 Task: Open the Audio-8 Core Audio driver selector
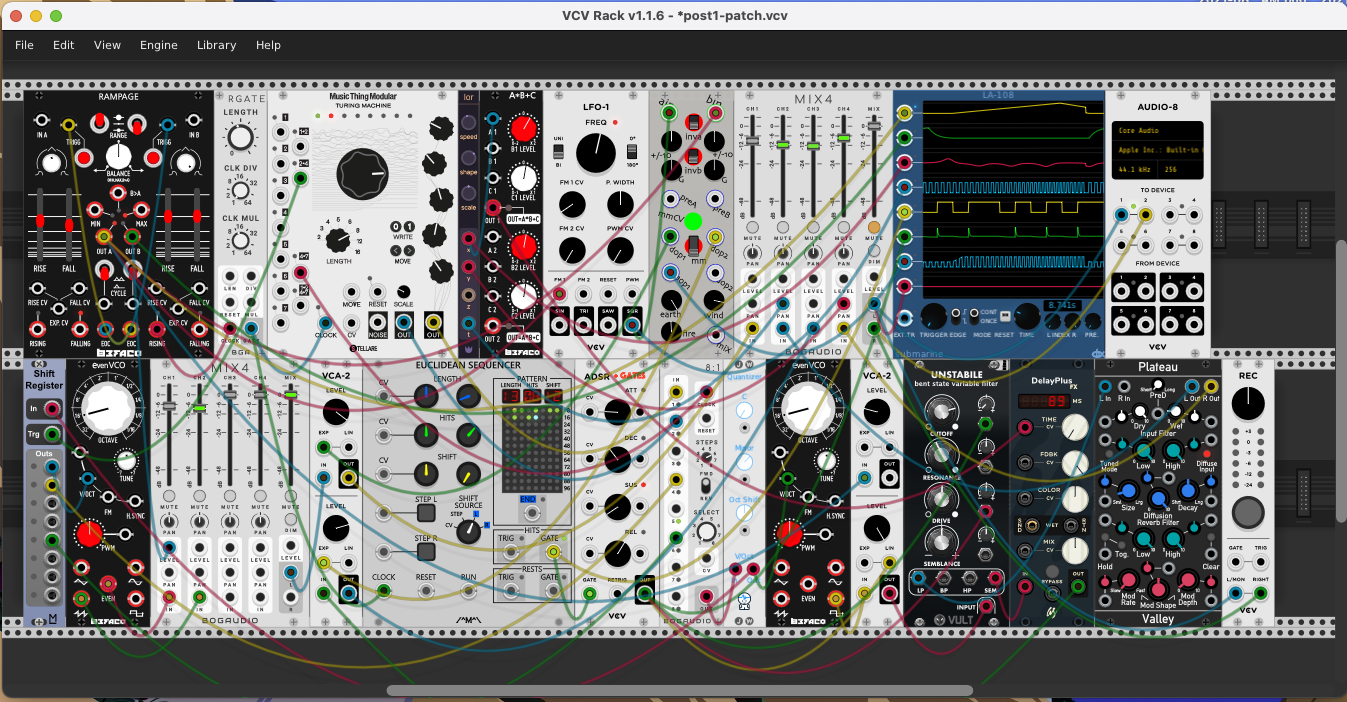(1157, 130)
